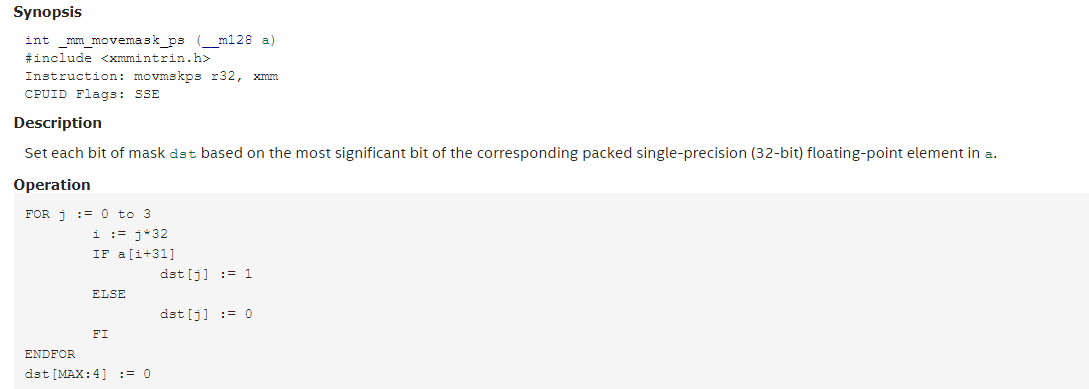1089x389 pixels.
Task: Click the final 'a' code word in the description
Action: pyautogui.click(x=989, y=154)
